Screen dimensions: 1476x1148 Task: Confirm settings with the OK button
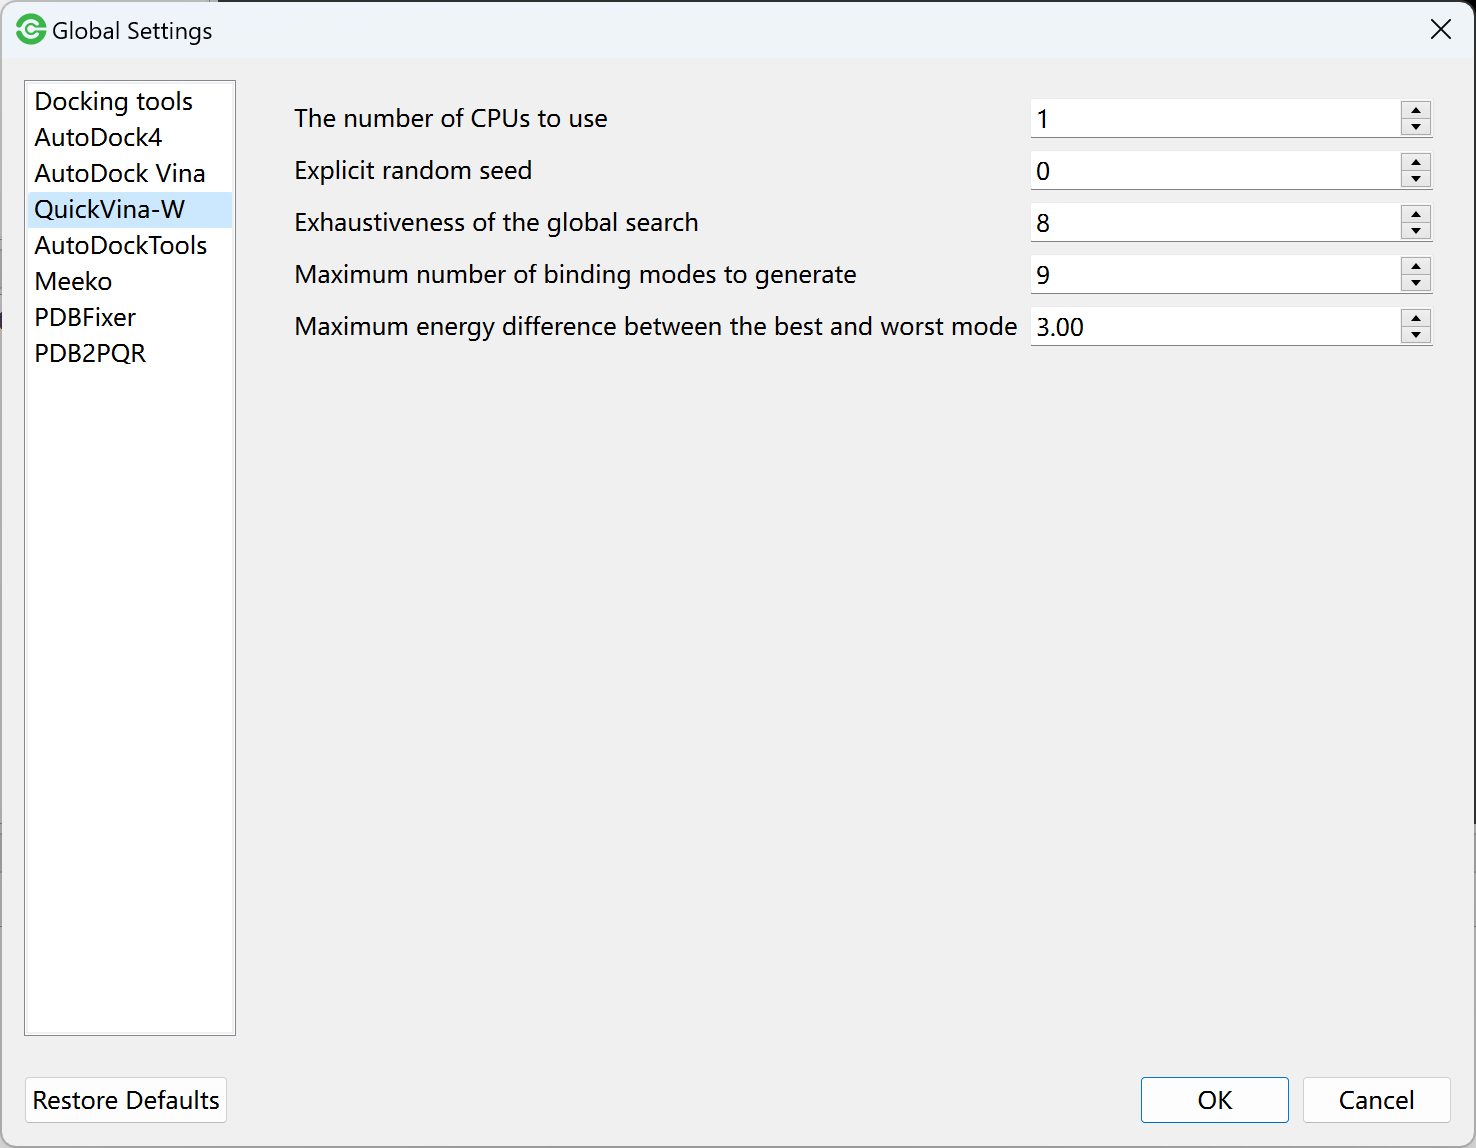(x=1215, y=1100)
